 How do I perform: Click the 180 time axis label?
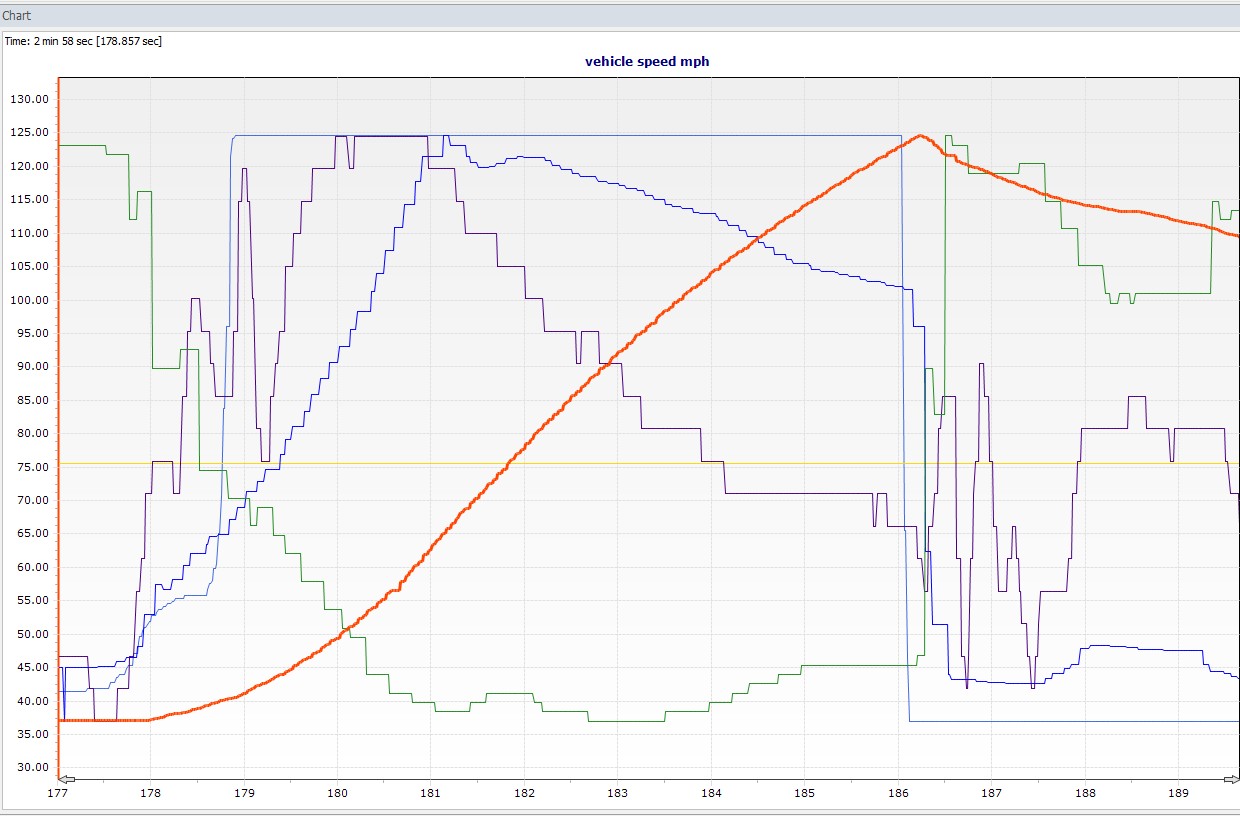point(337,794)
